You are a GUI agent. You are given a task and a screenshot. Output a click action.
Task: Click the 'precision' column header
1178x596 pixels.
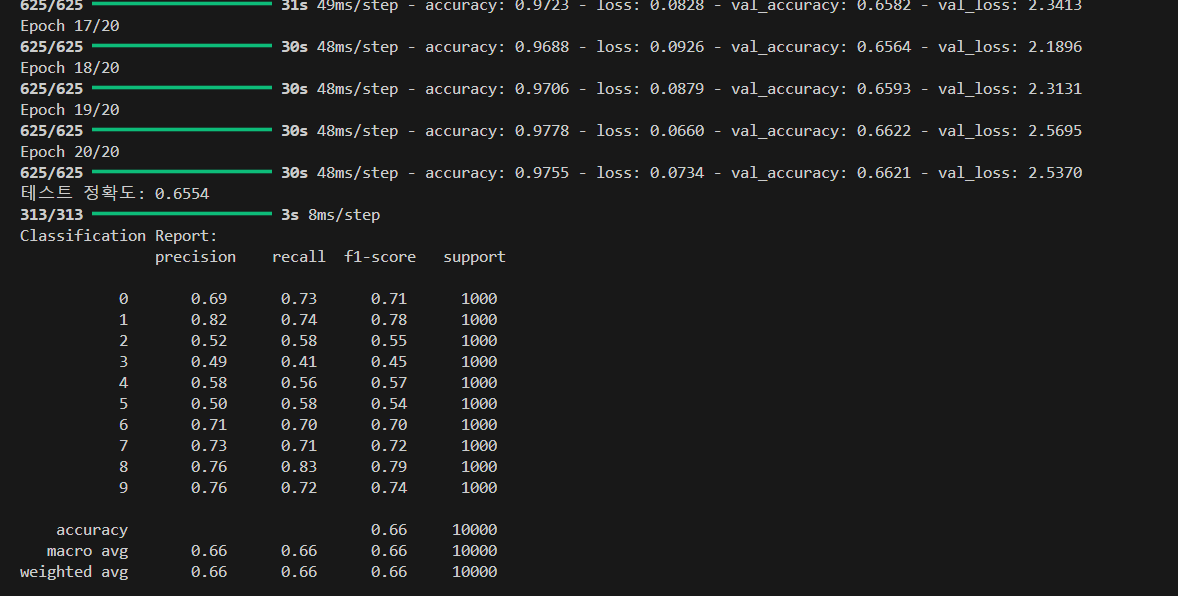(x=195, y=257)
